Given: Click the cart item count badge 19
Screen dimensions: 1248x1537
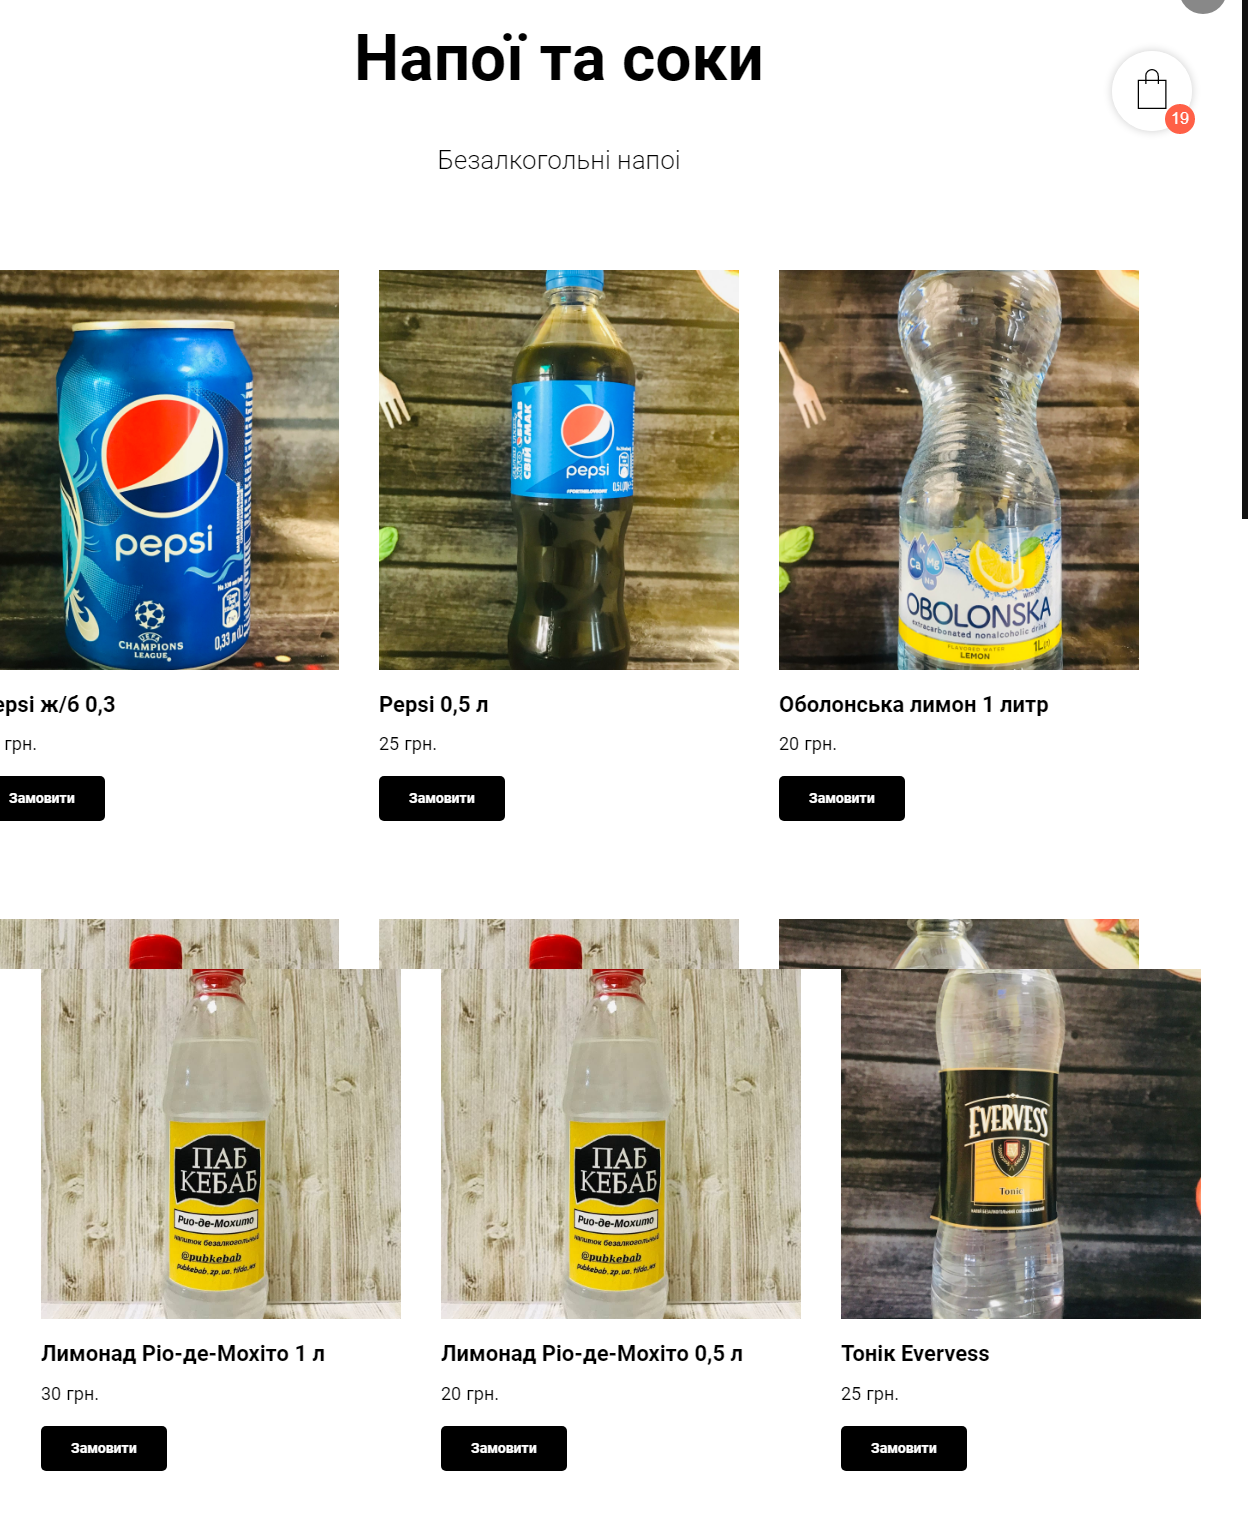Looking at the screenshot, I should point(1180,118).
